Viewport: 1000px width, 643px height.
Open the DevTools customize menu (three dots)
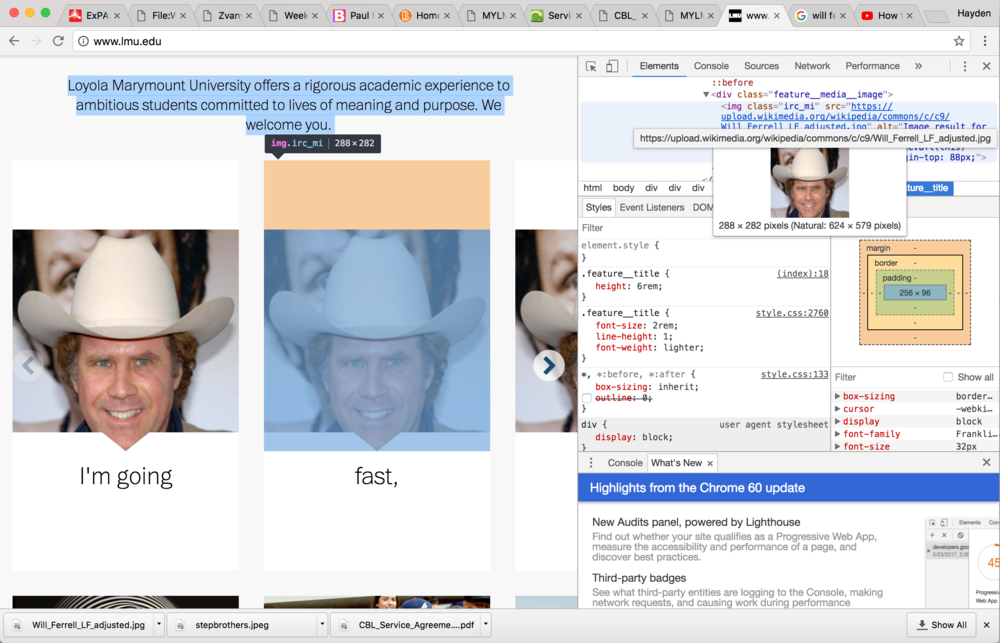click(964, 66)
